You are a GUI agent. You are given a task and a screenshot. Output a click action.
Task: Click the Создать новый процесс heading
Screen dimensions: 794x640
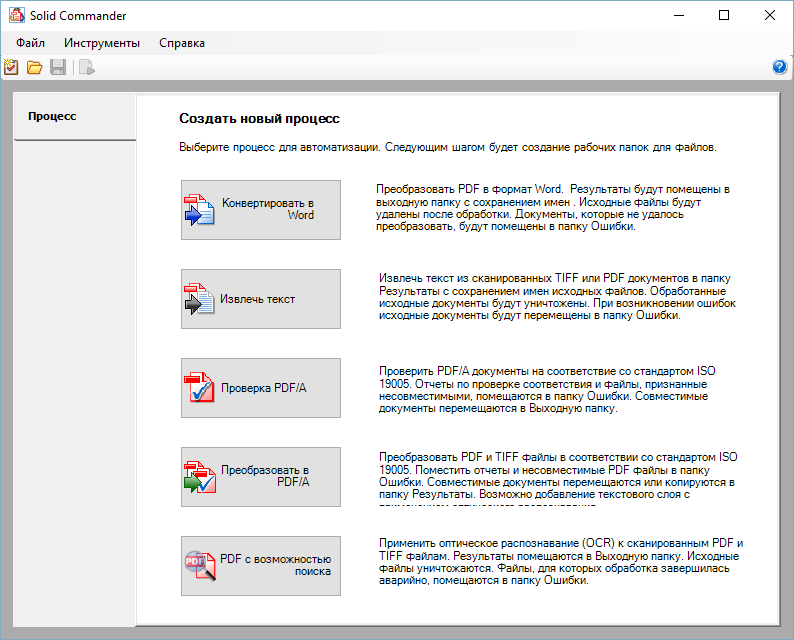pyautogui.click(x=259, y=118)
